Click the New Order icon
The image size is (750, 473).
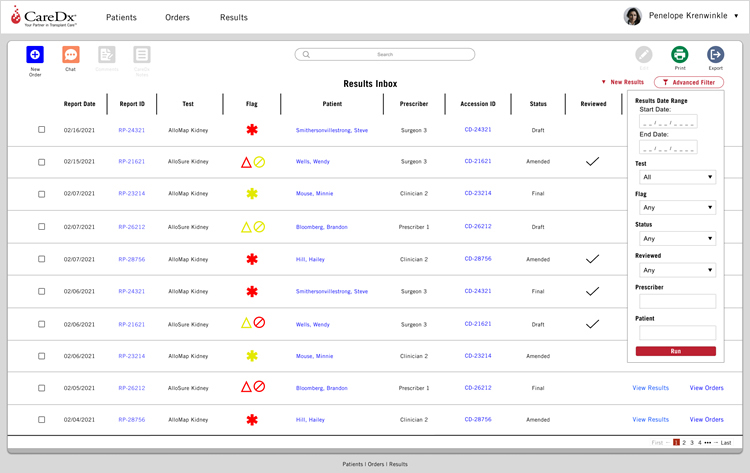pos(35,55)
